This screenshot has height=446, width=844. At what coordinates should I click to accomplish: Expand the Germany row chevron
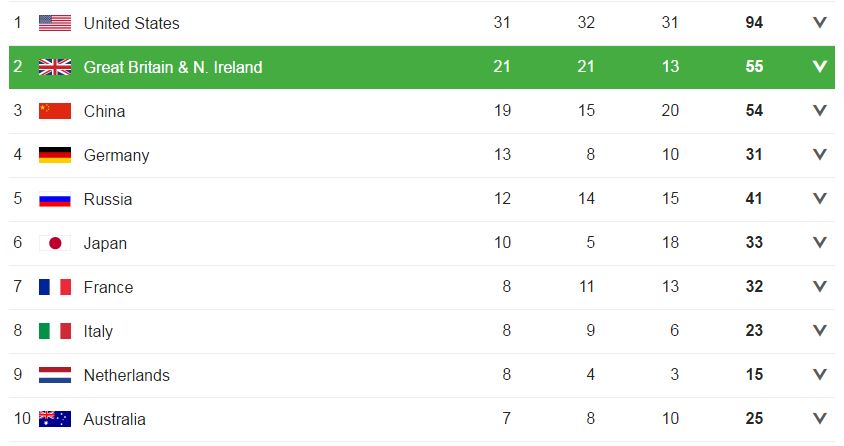pyautogui.click(x=820, y=155)
